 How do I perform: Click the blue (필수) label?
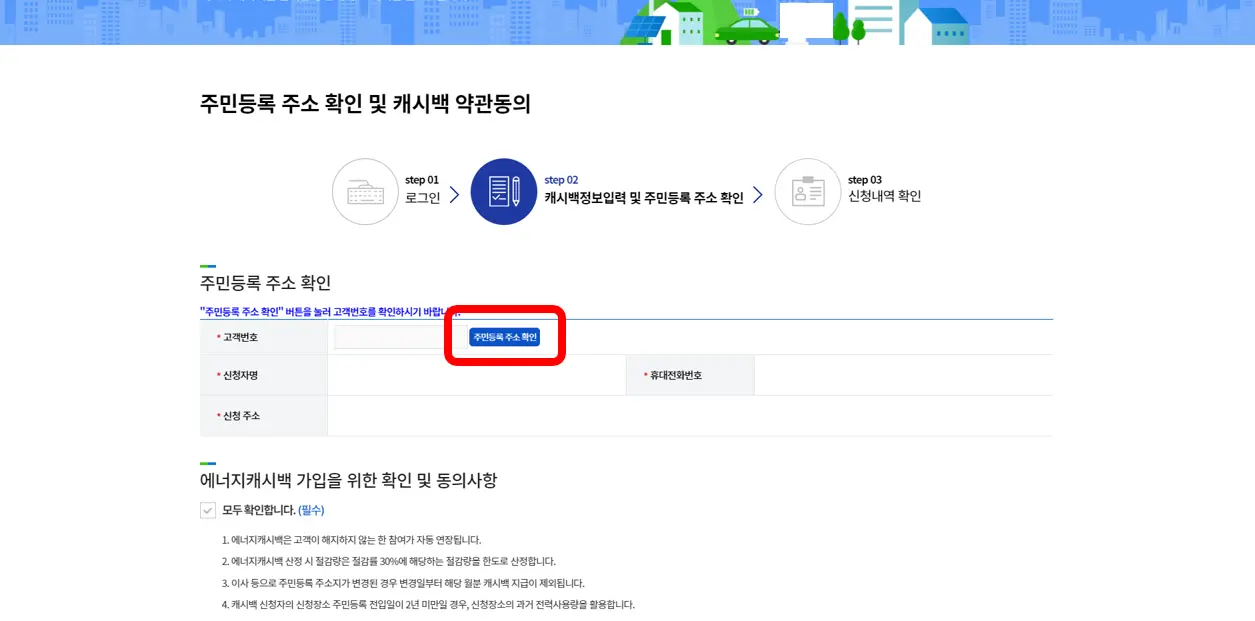[310, 510]
